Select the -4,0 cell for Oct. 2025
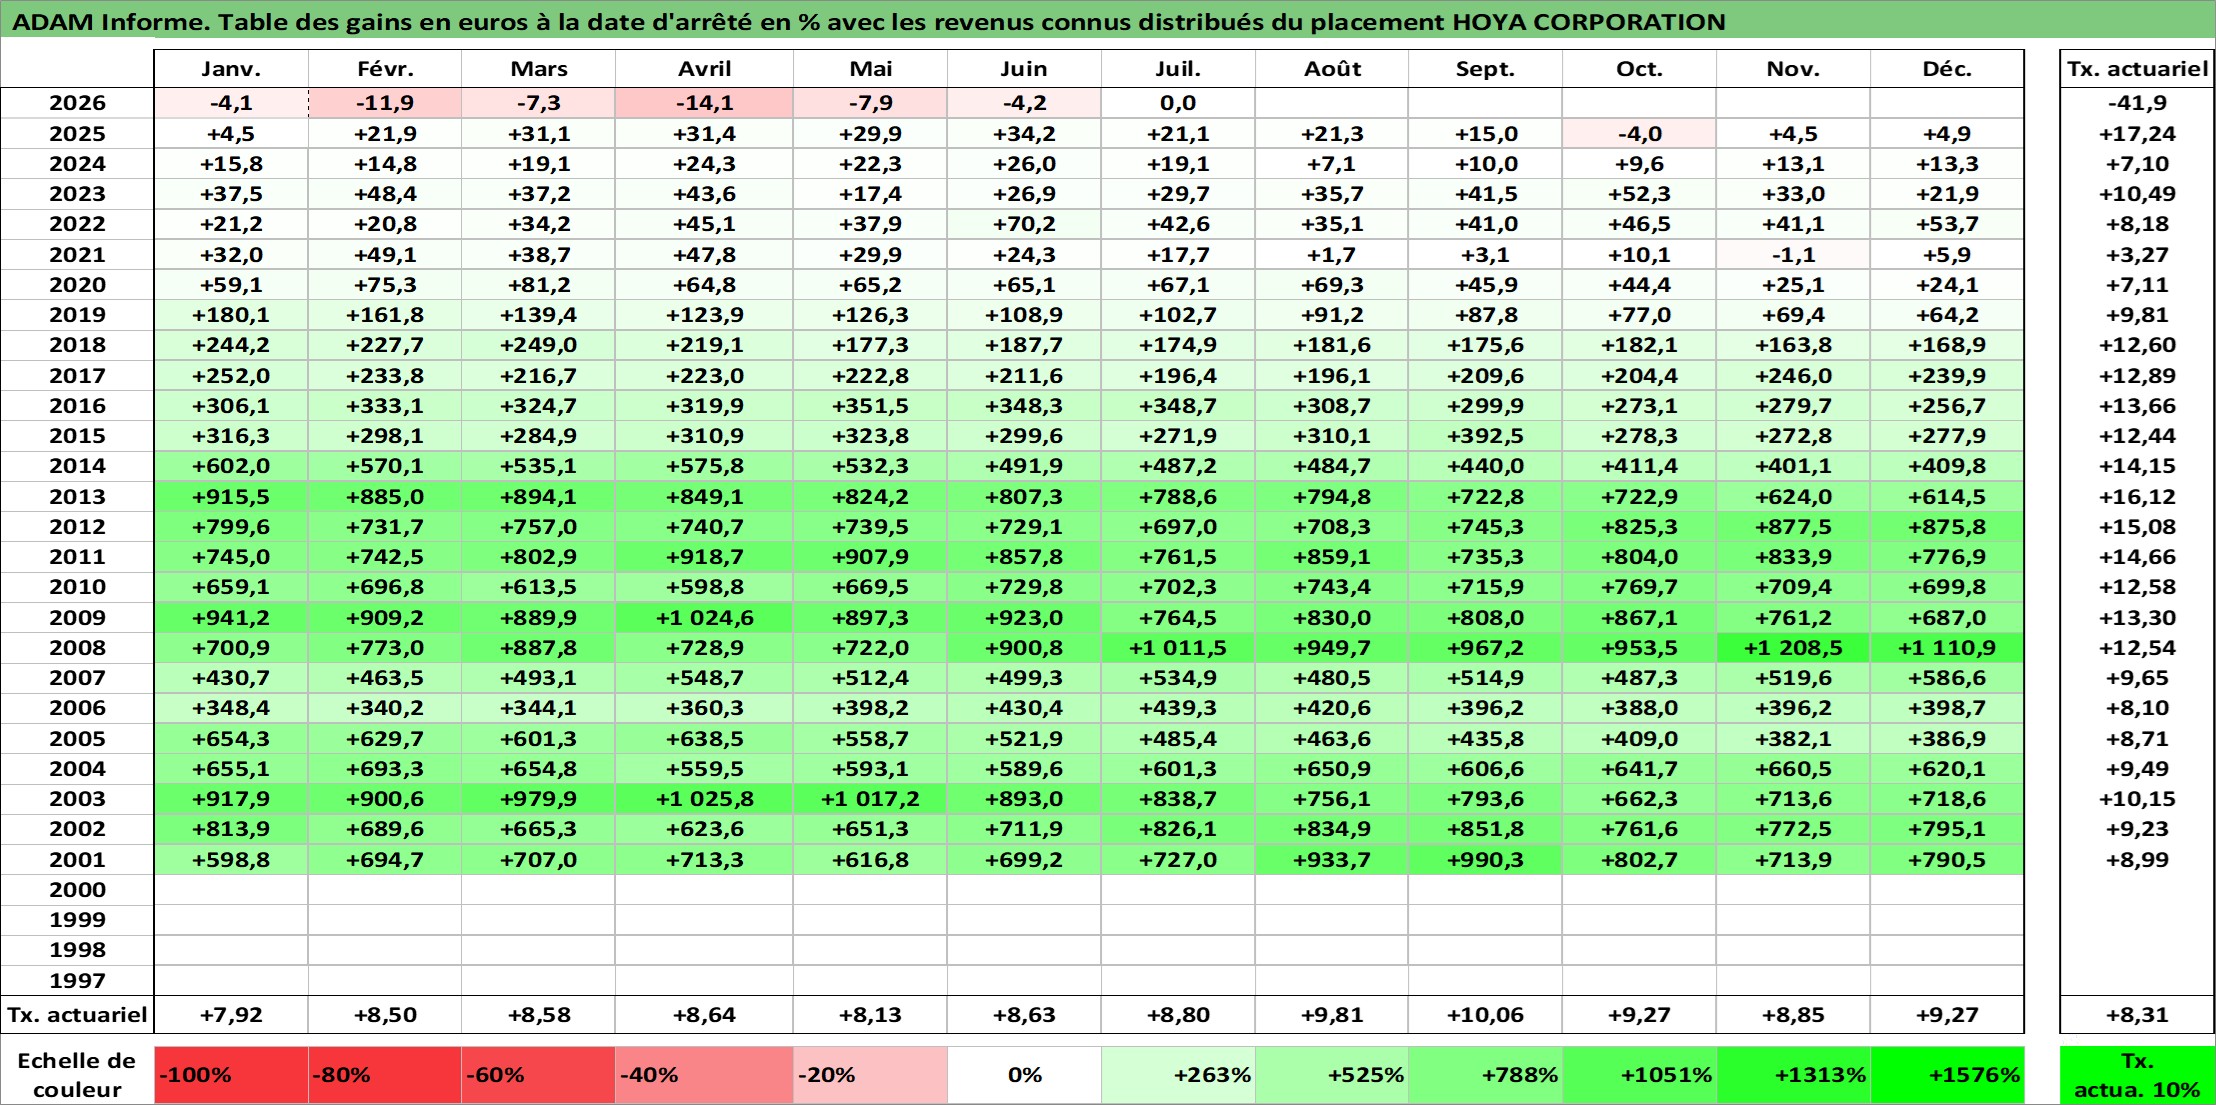2216x1105 pixels. point(1639,134)
